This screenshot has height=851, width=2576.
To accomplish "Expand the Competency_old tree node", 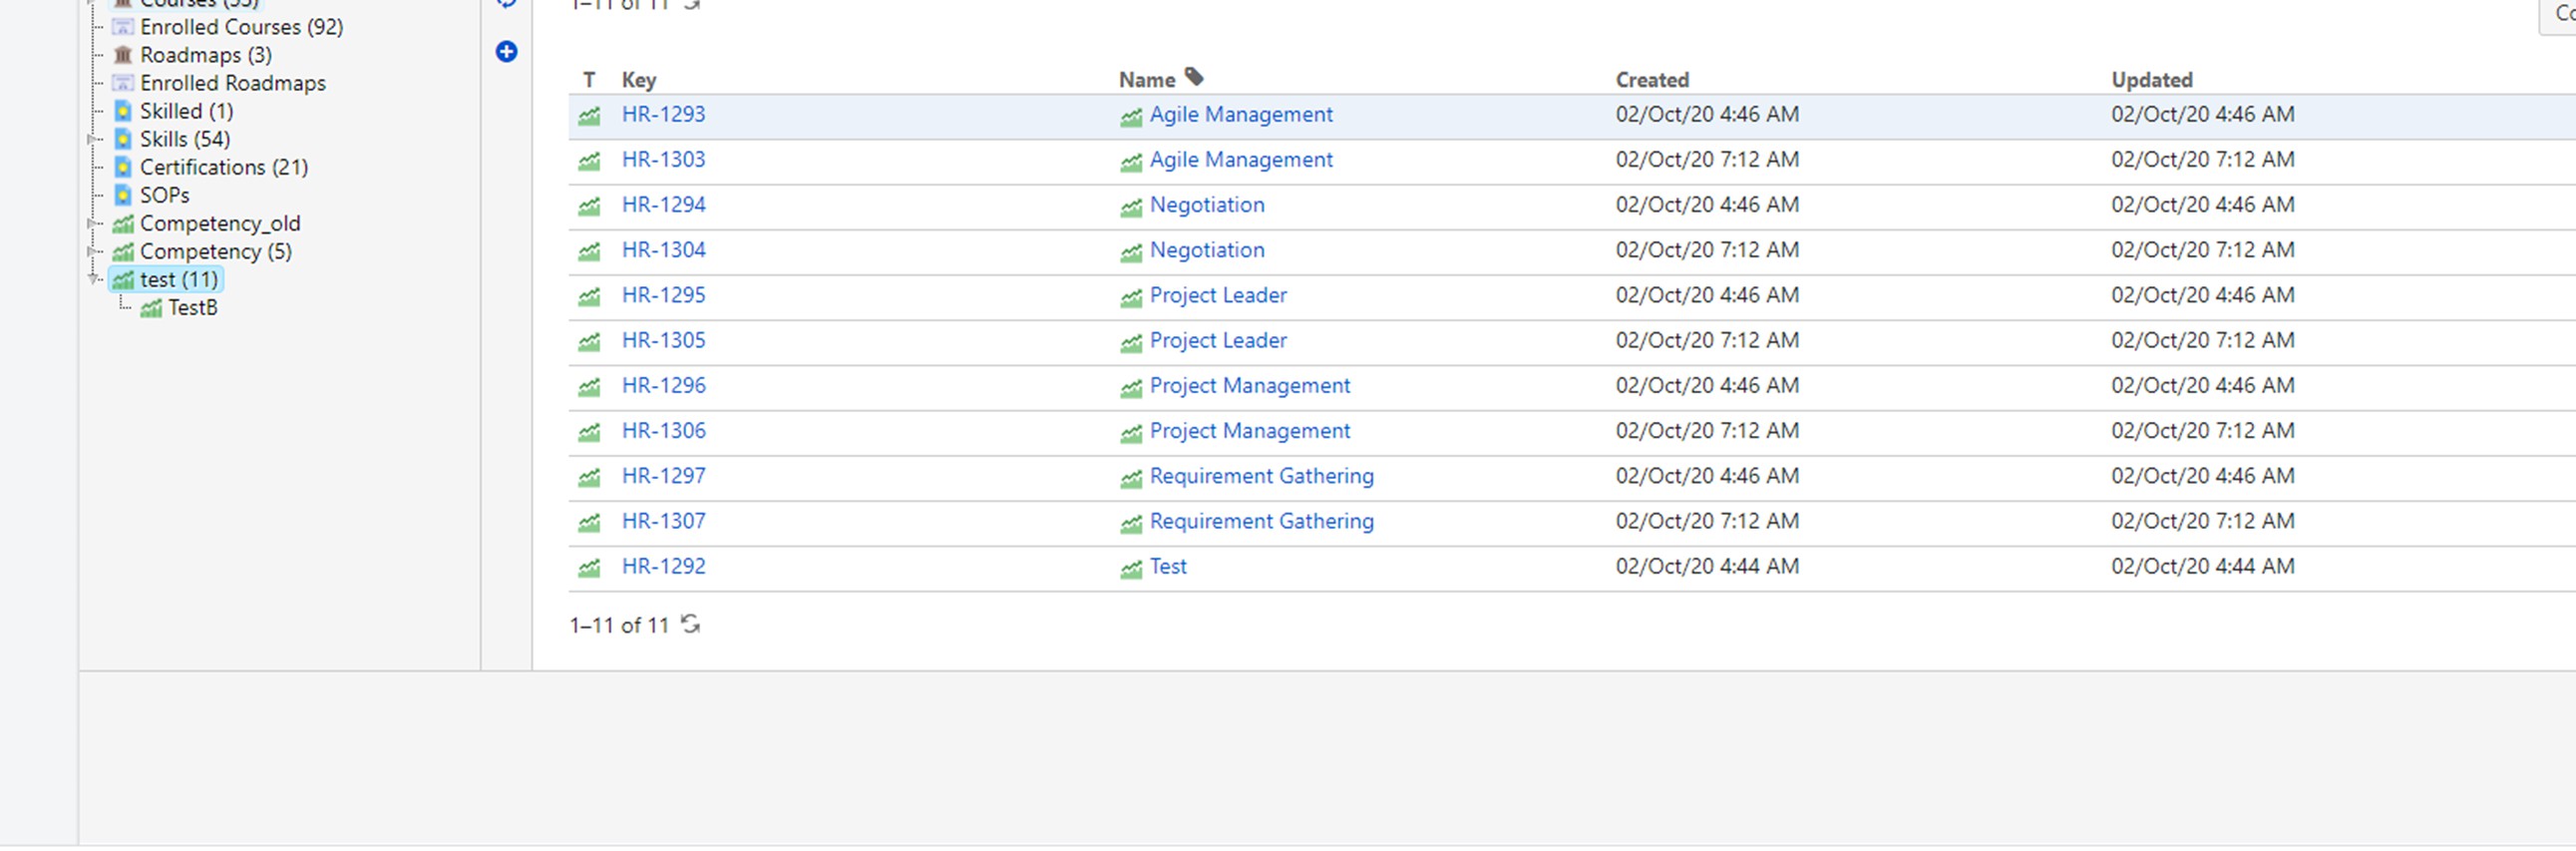I will (93, 223).
